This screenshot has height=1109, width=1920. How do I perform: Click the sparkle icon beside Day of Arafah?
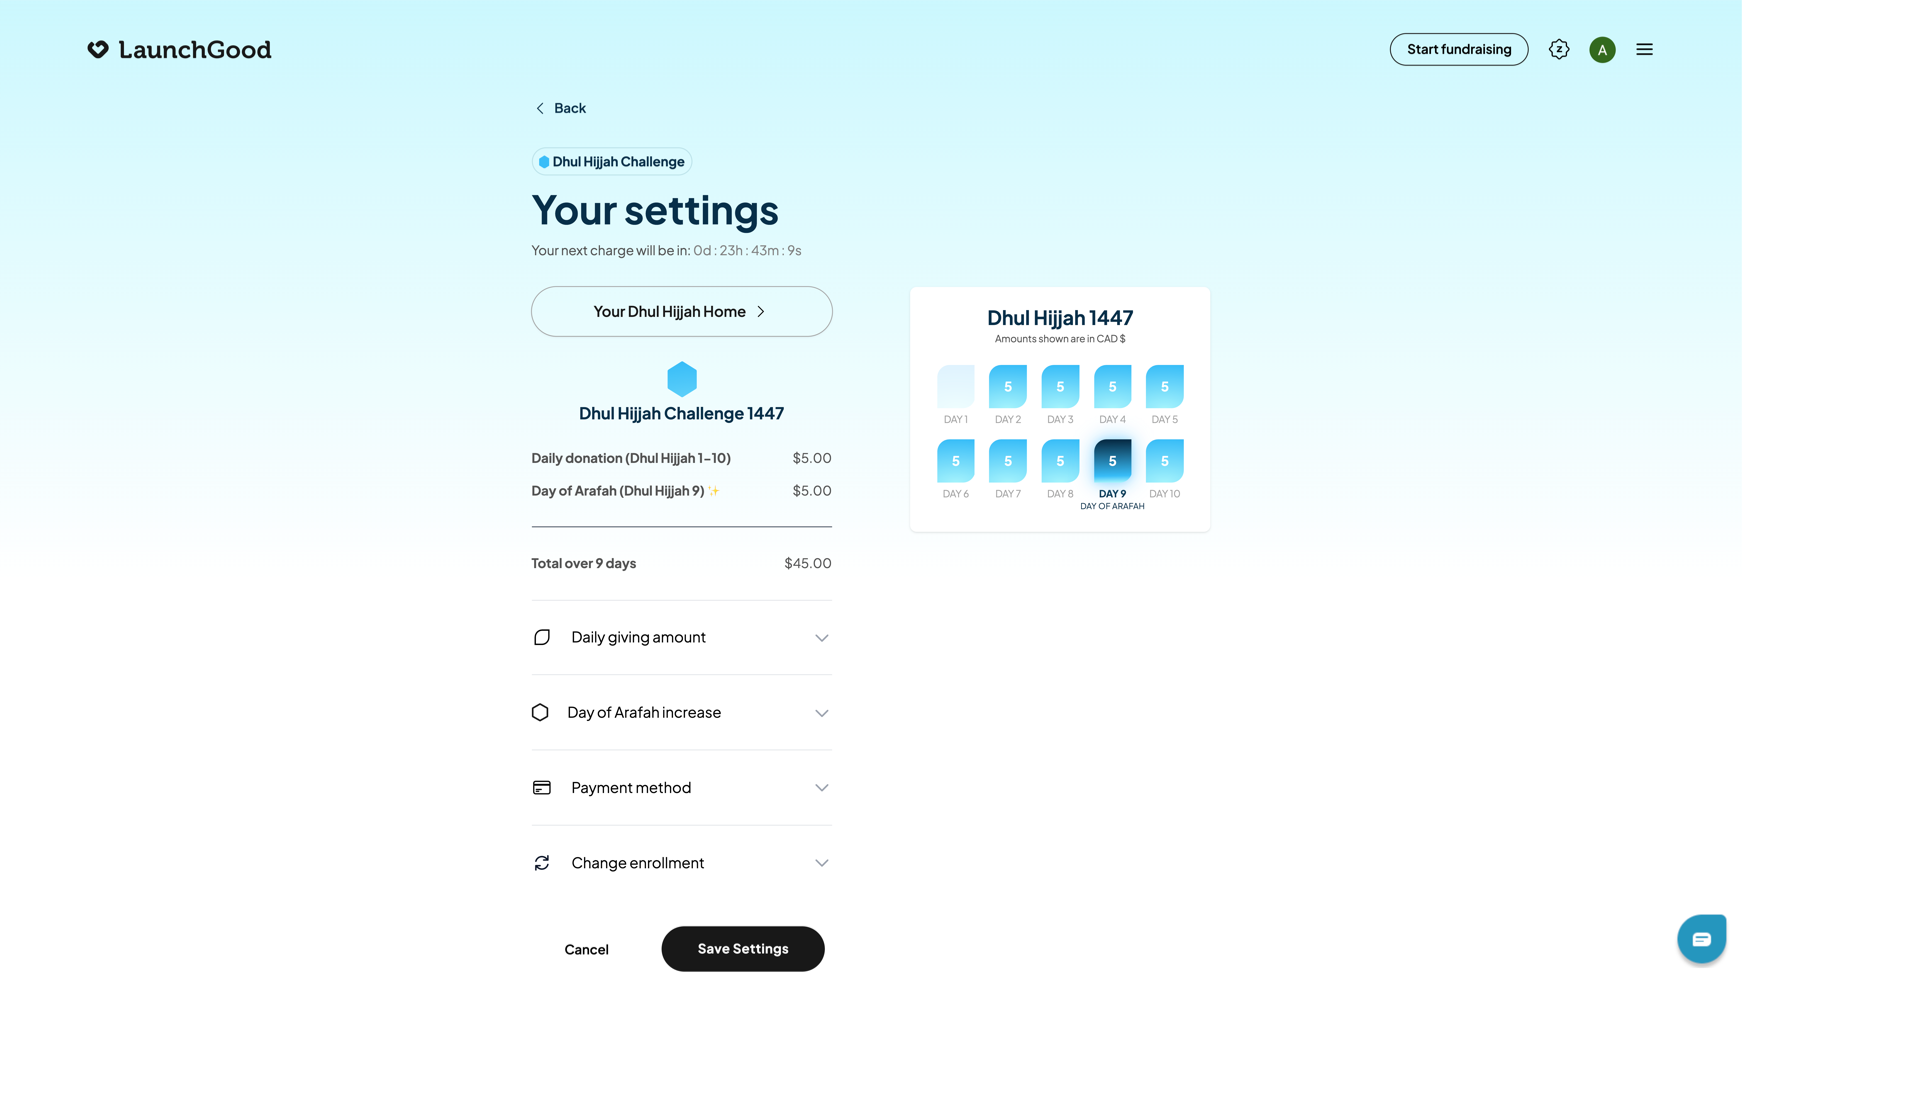tap(714, 490)
